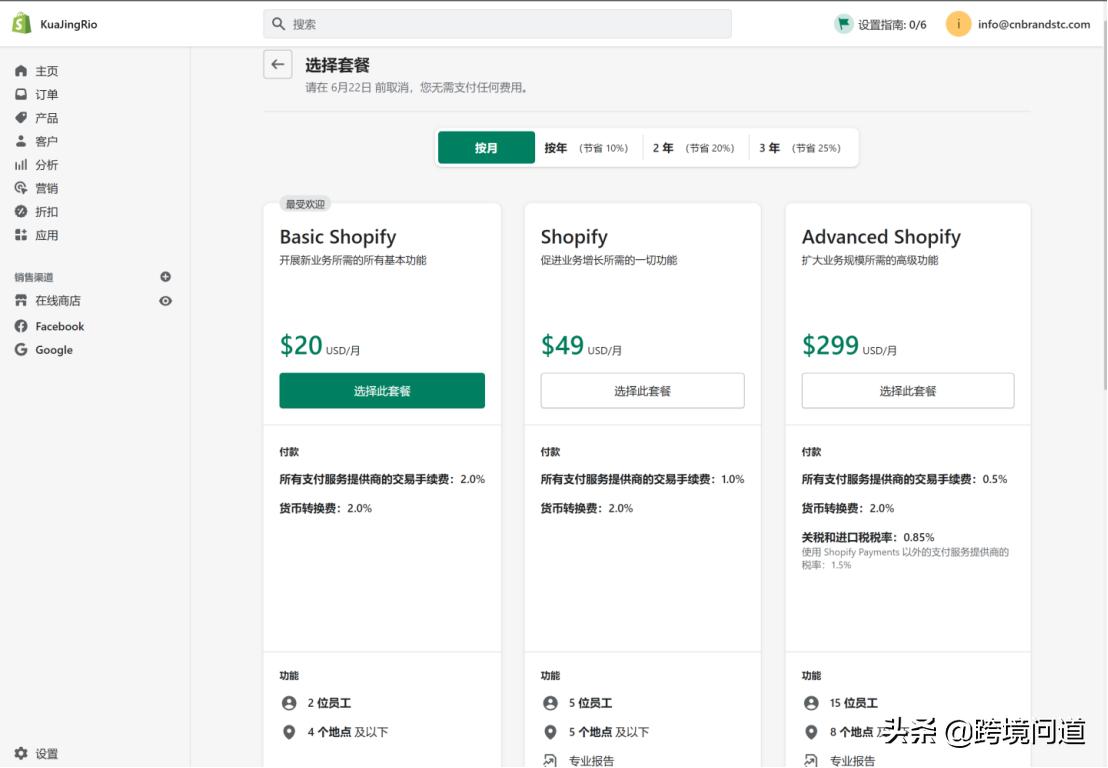Open the 订单 orders section
The image size is (1108, 768).
pyautogui.click(x=46, y=94)
